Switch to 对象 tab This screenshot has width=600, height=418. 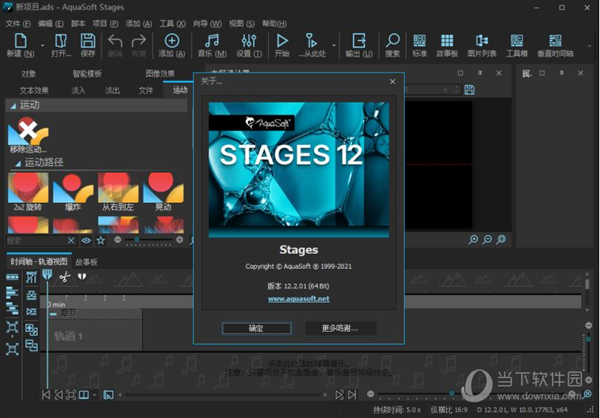tap(28, 73)
